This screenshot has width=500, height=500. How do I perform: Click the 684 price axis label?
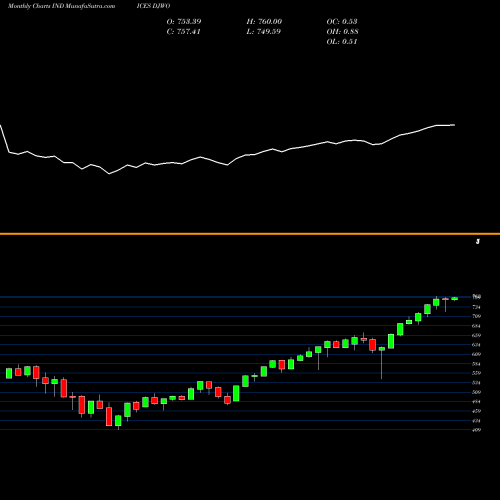477,326
